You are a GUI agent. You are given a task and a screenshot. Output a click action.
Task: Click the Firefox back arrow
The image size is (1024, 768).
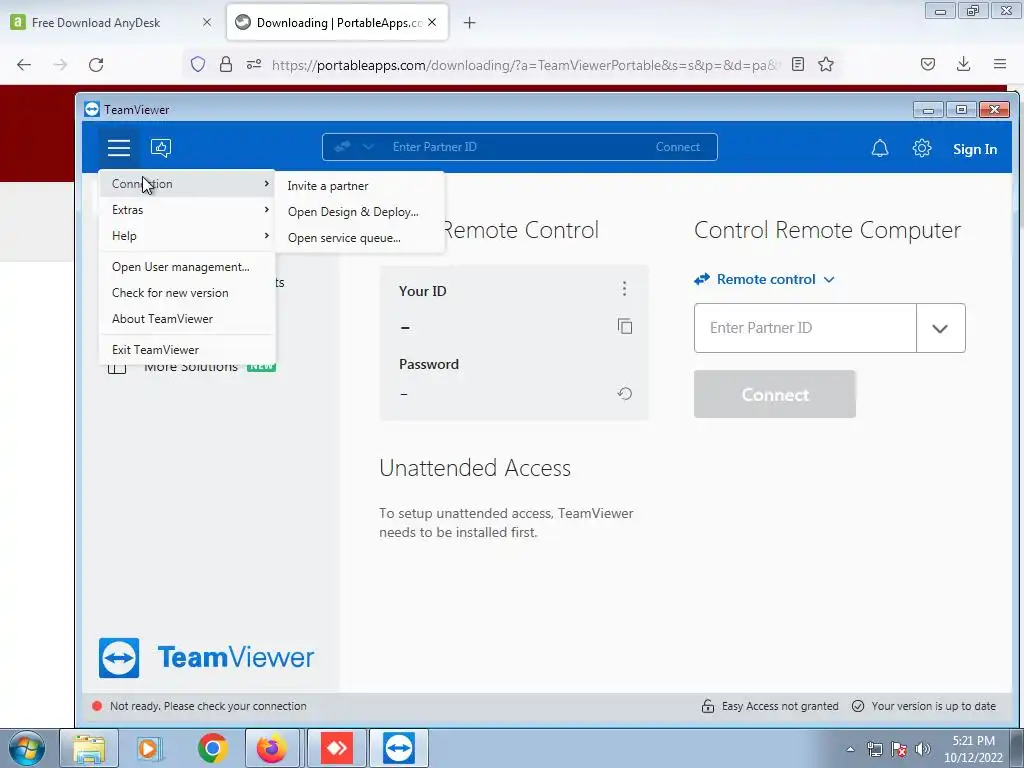click(24, 65)
